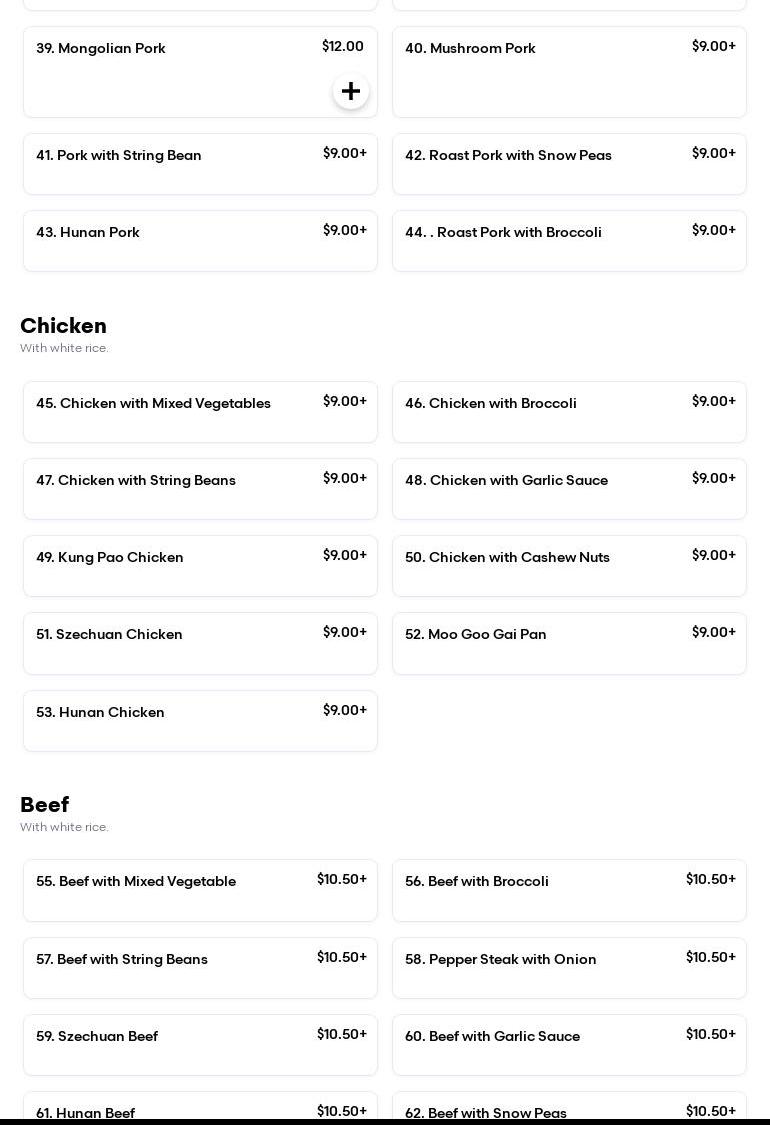
Task: Open the 40. Mushroom Pork item
Action: coord(569,72)
